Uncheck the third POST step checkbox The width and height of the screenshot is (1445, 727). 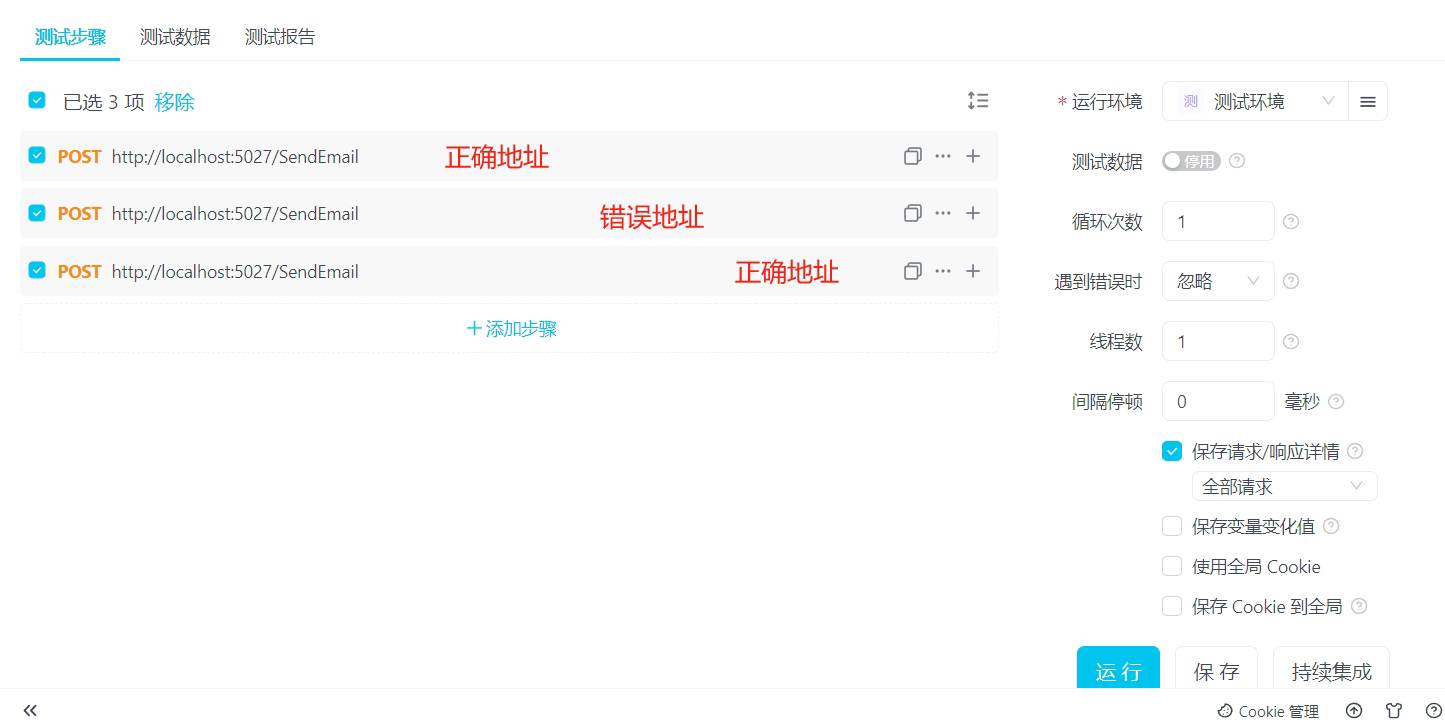(37, 270)
